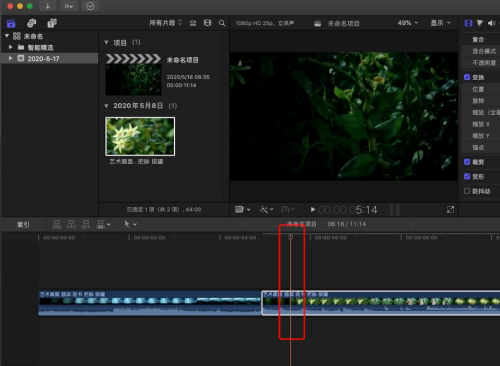
Task: Open the 49% viewer zoom dropdown
Action: 408,23
